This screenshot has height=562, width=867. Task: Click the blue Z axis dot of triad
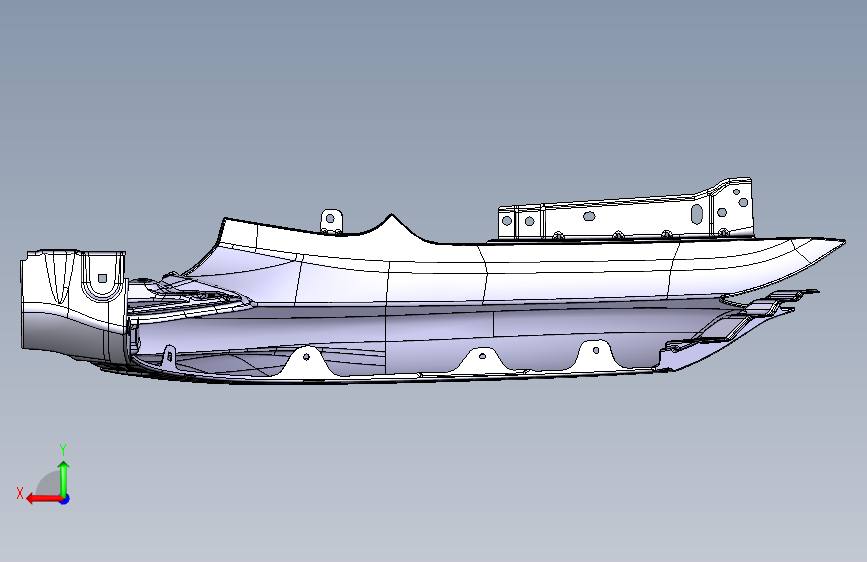65,499
